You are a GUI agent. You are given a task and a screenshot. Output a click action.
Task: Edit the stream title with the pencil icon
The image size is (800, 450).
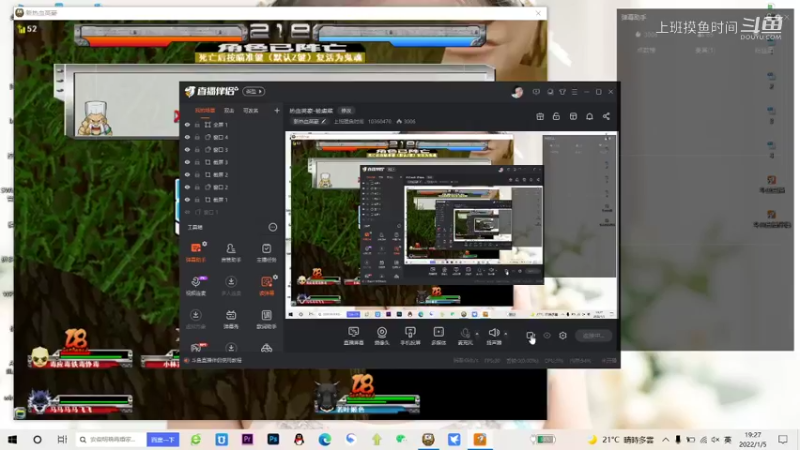(323, 121)
